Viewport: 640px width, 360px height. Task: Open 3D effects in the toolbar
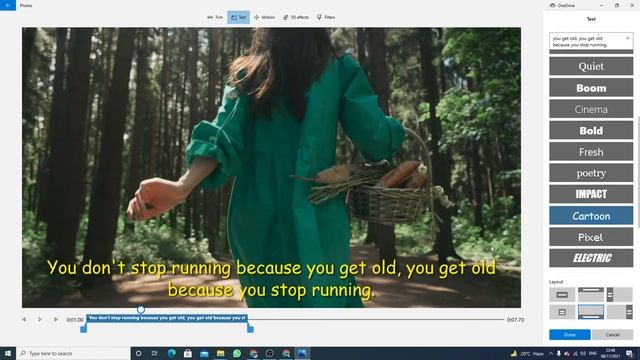coord(296,17)
